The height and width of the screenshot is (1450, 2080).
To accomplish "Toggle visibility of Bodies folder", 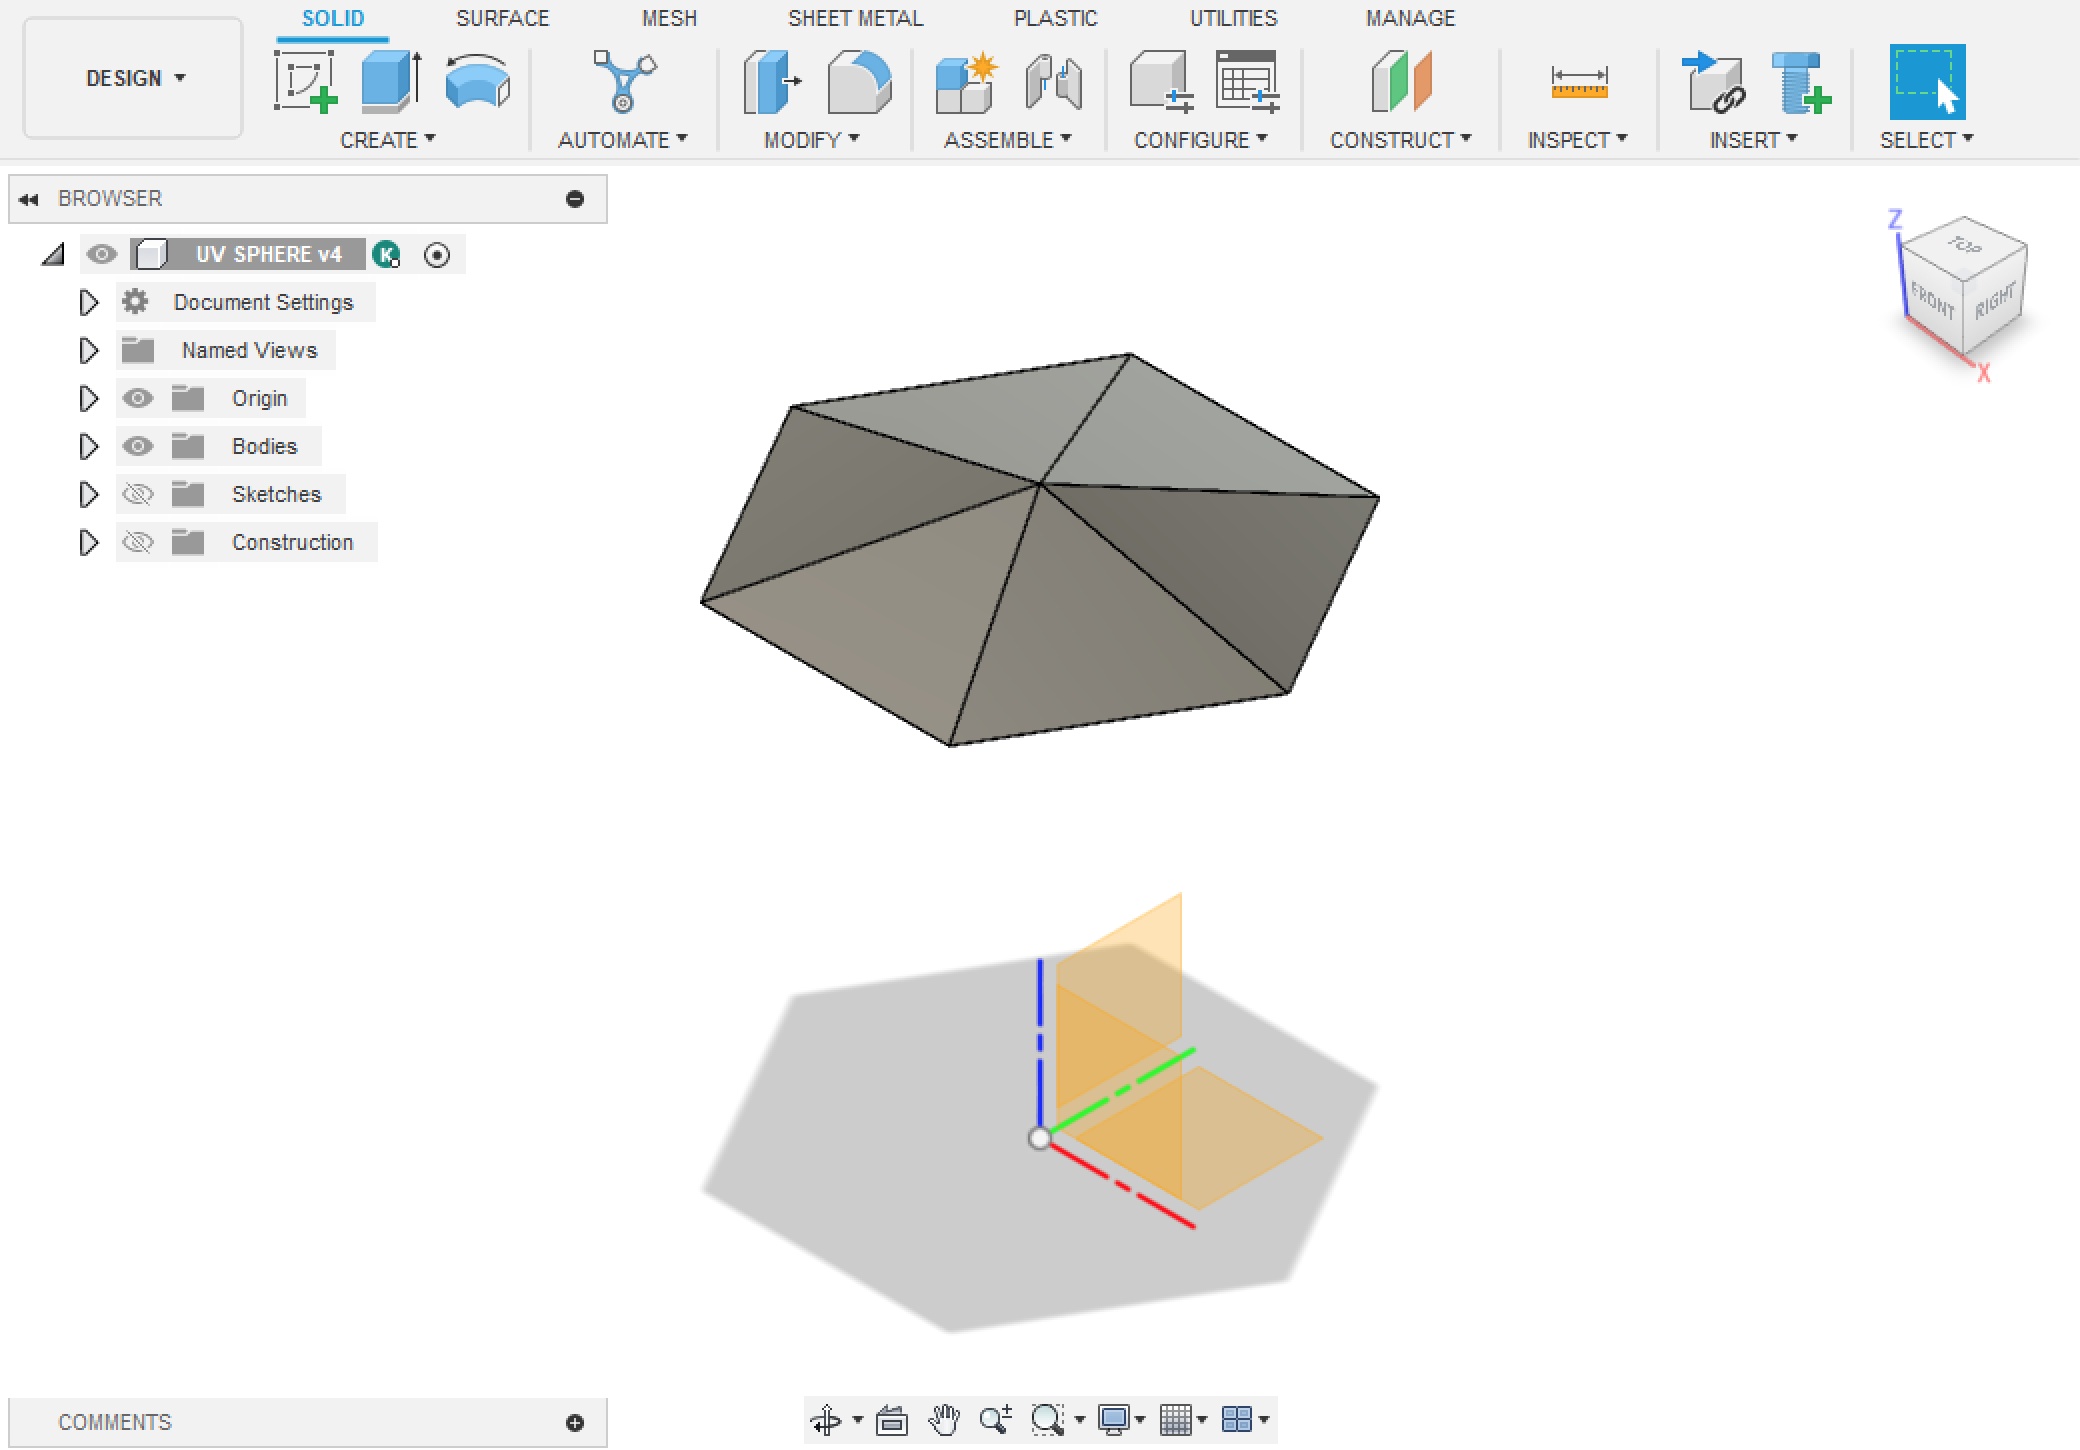I will pyautogui.click(x=141, y=446).
